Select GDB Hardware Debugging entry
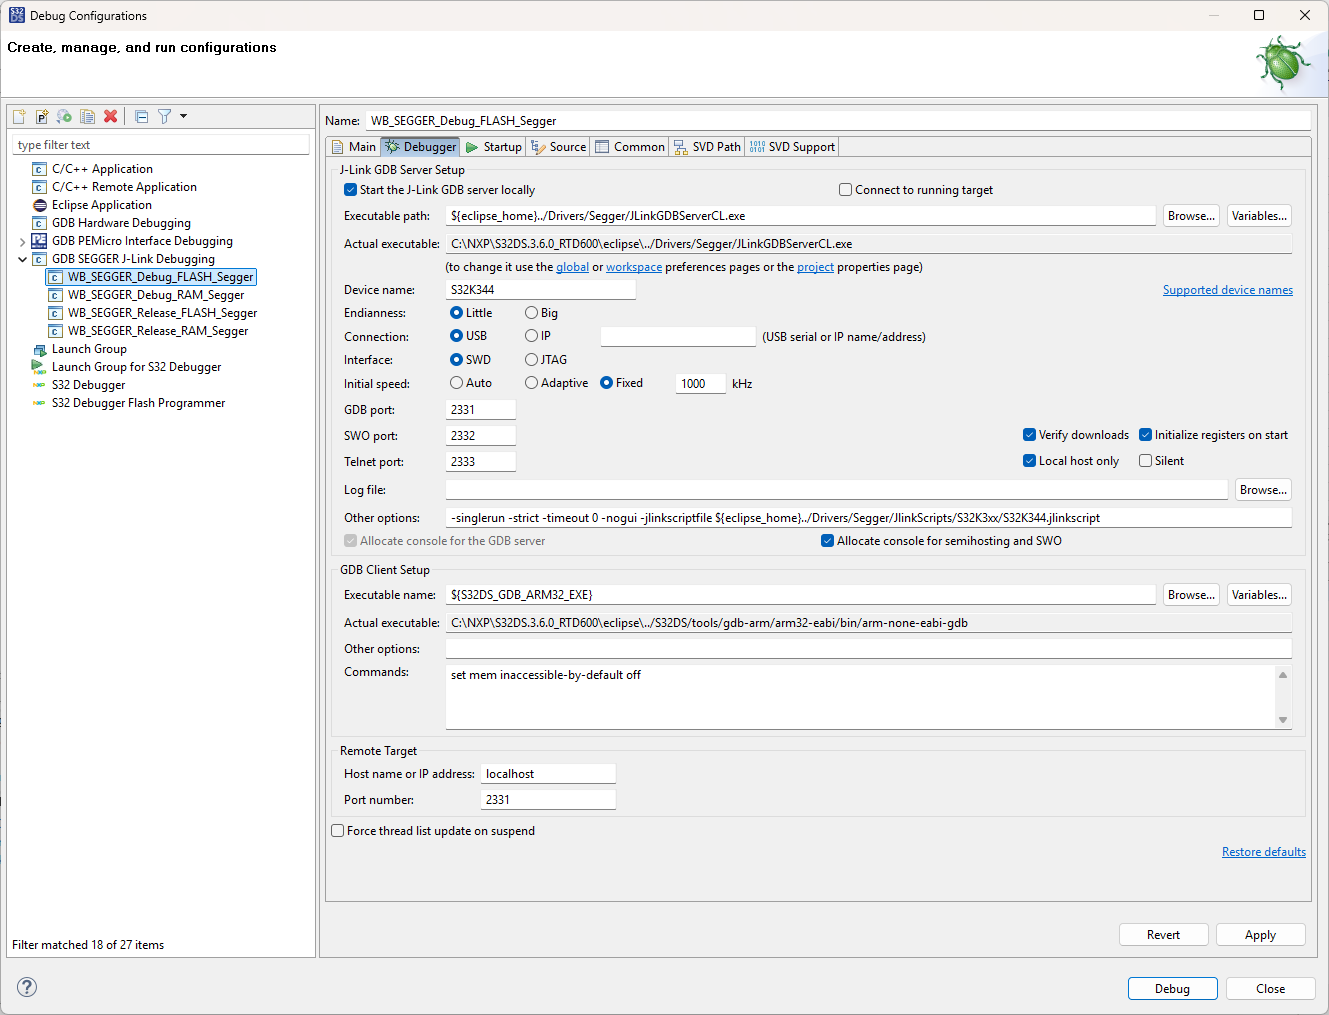Image resolution: width=1329 pixels, height=1015 pixels. [x=121, y=223]
